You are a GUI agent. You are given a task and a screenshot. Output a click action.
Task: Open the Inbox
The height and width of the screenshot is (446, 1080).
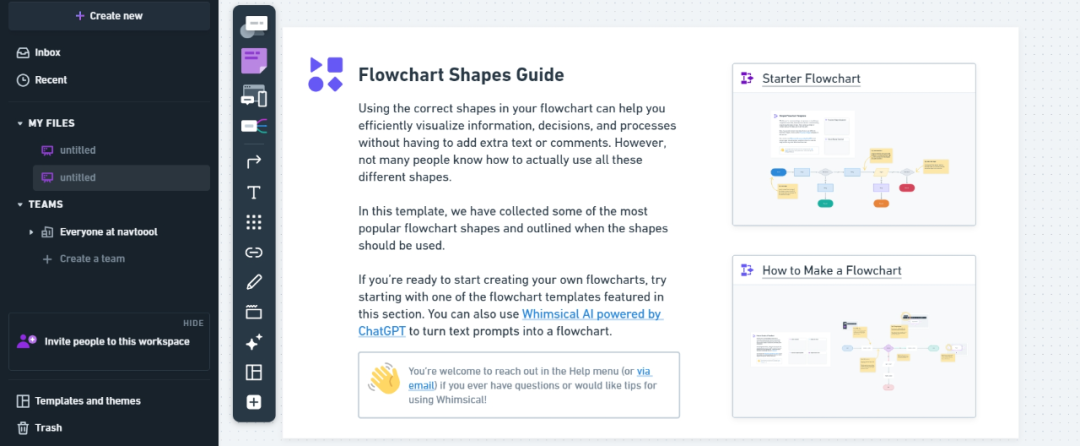tap(47, 53)
